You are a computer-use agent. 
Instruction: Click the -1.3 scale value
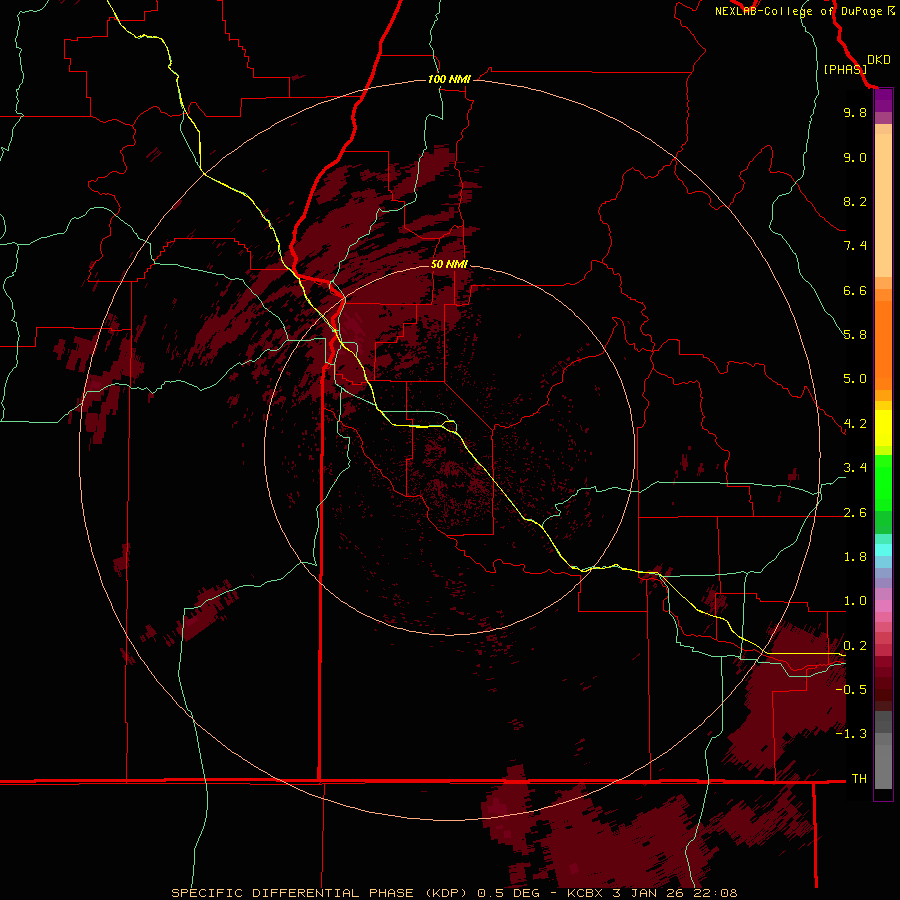851,734
